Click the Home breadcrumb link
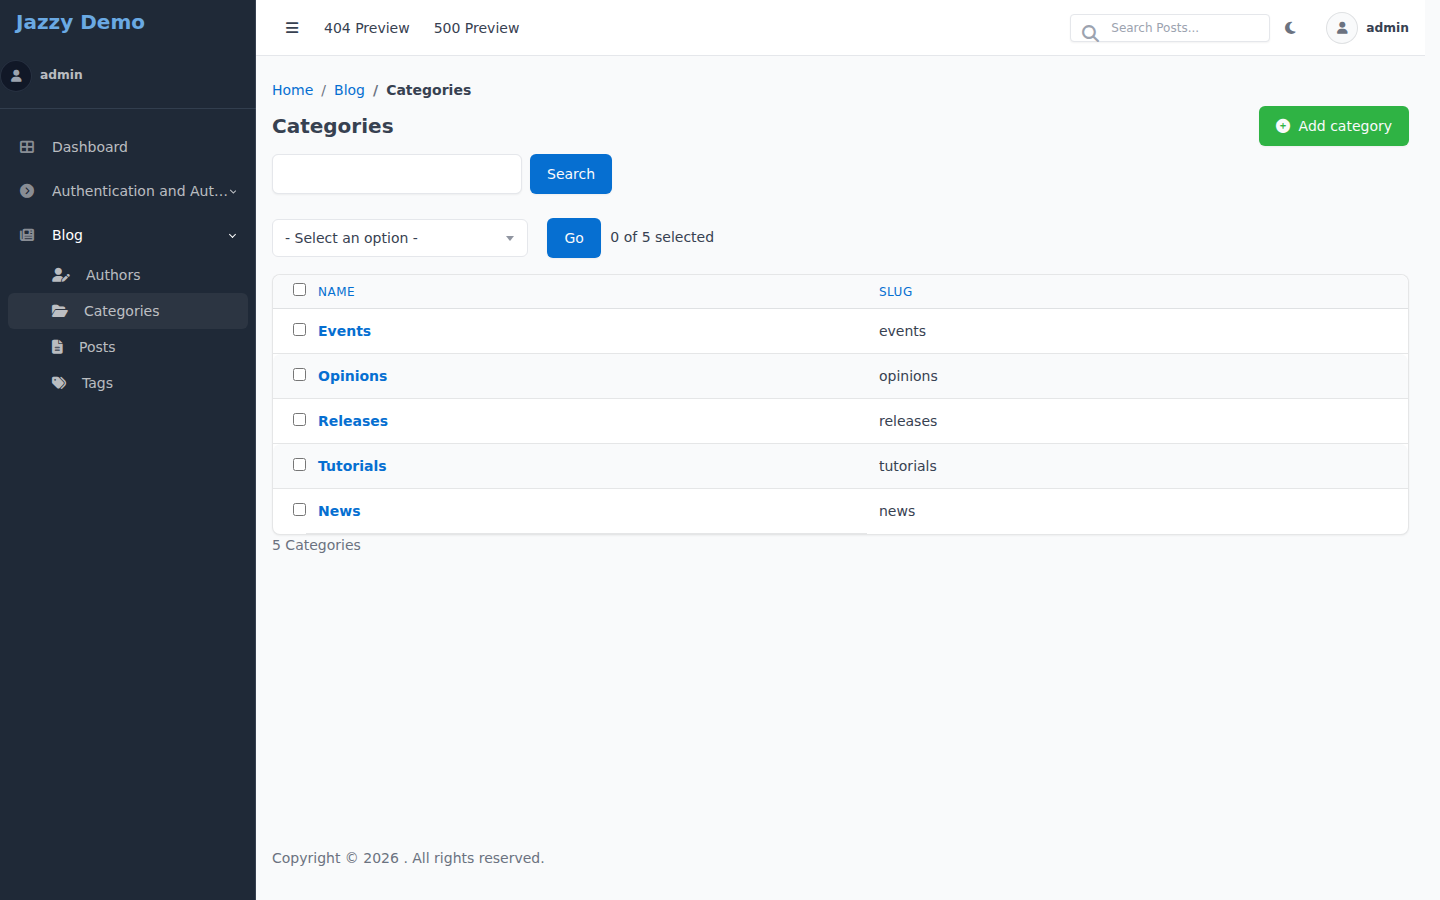Image resolution: width=1440 pixels, height=900 pixels. pos(293,90)
